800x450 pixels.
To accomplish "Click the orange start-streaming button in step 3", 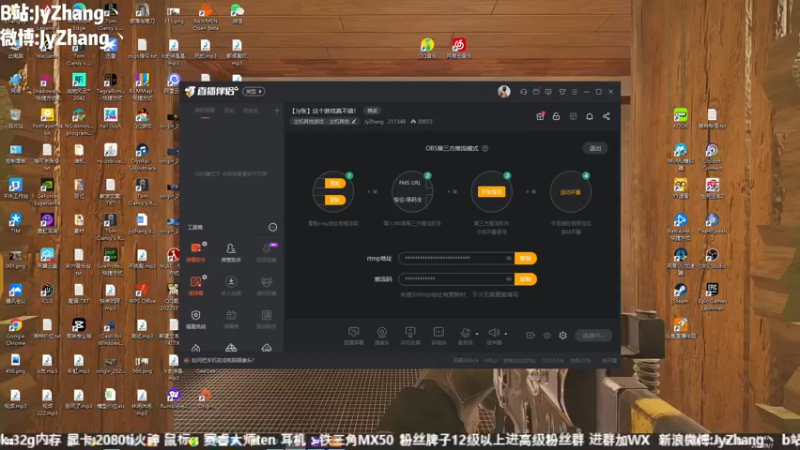I will (491, 191).
